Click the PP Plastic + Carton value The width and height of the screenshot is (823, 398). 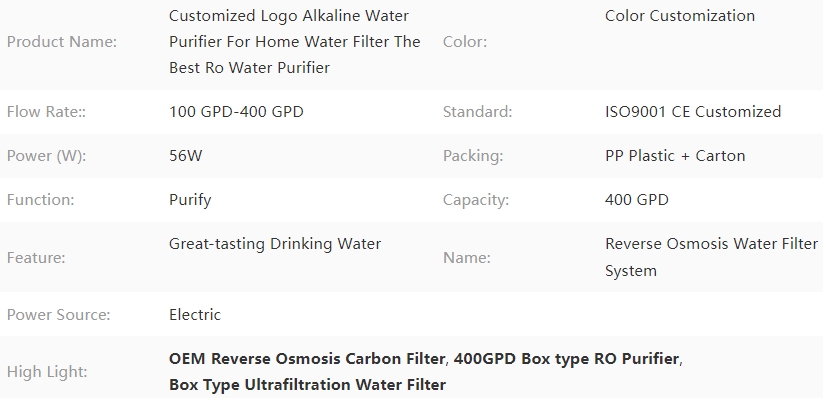click(x=675, y=156)
